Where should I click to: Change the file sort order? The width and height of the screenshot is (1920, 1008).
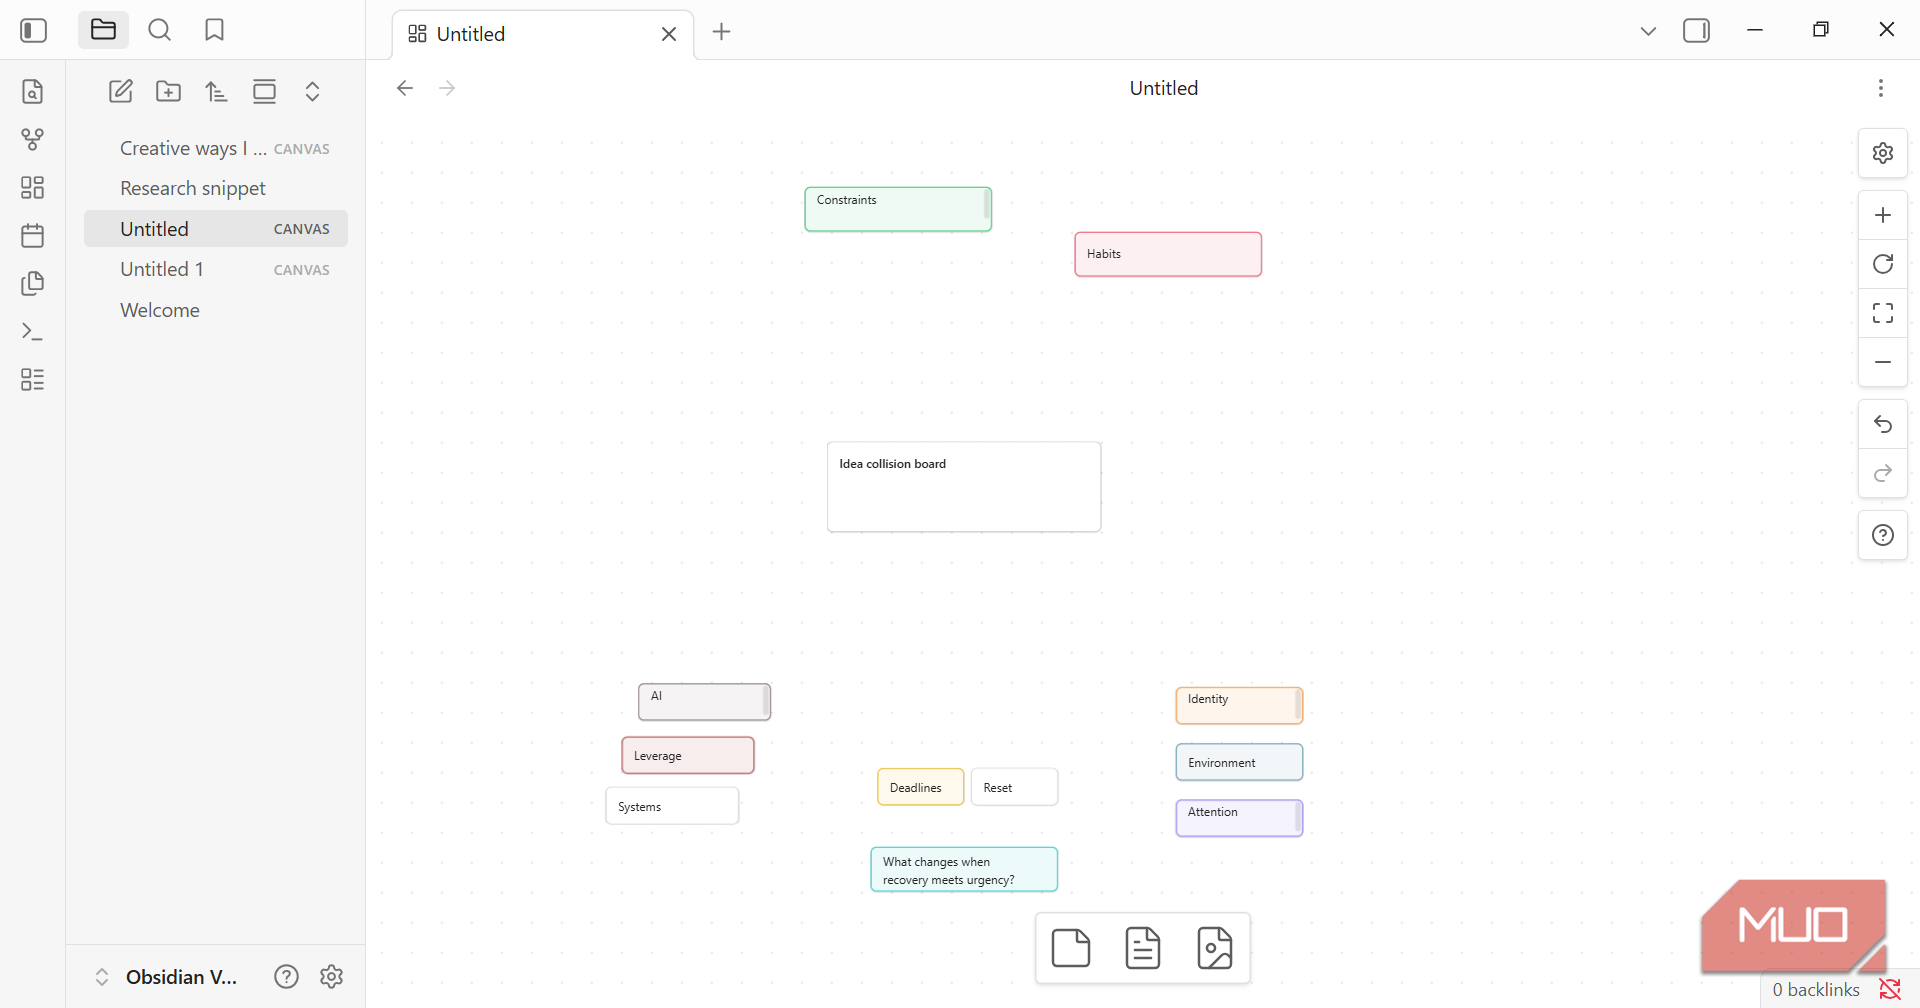216,92
